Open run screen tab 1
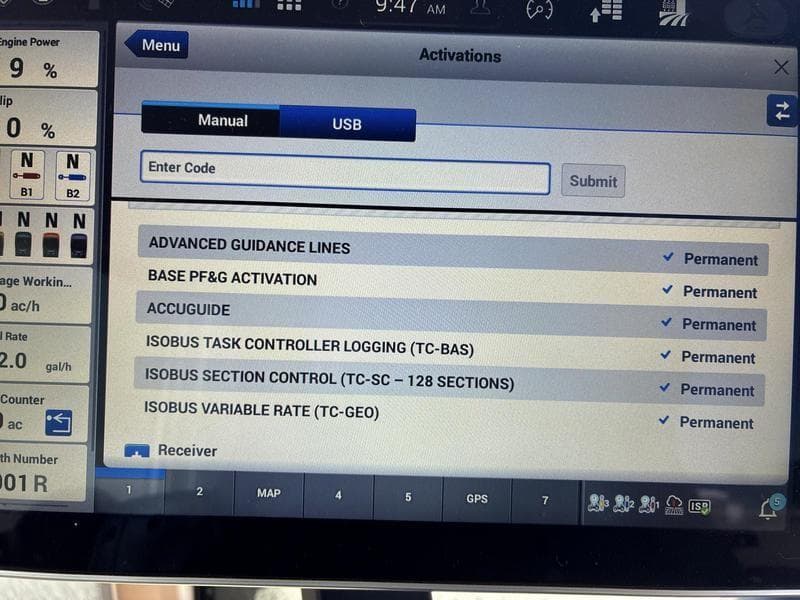800x600 pixels. tap(129, 490)
